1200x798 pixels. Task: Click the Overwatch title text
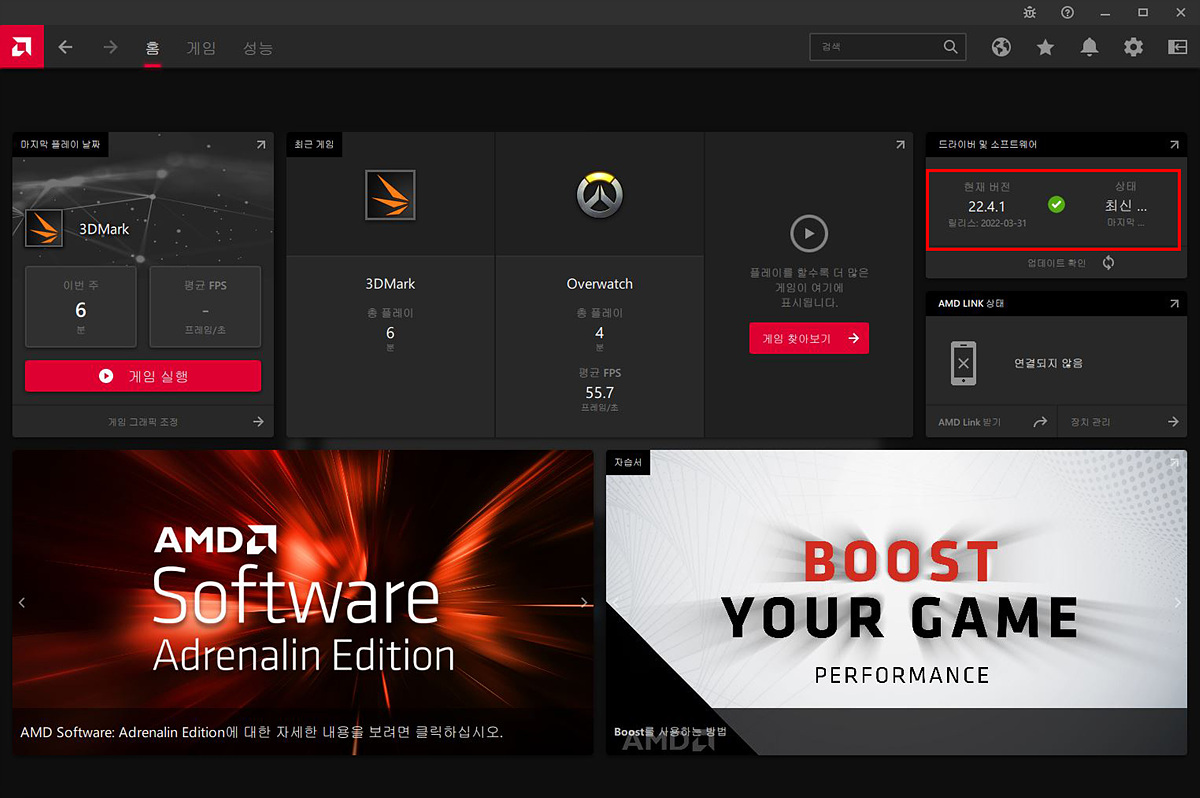tap(600, 284)
